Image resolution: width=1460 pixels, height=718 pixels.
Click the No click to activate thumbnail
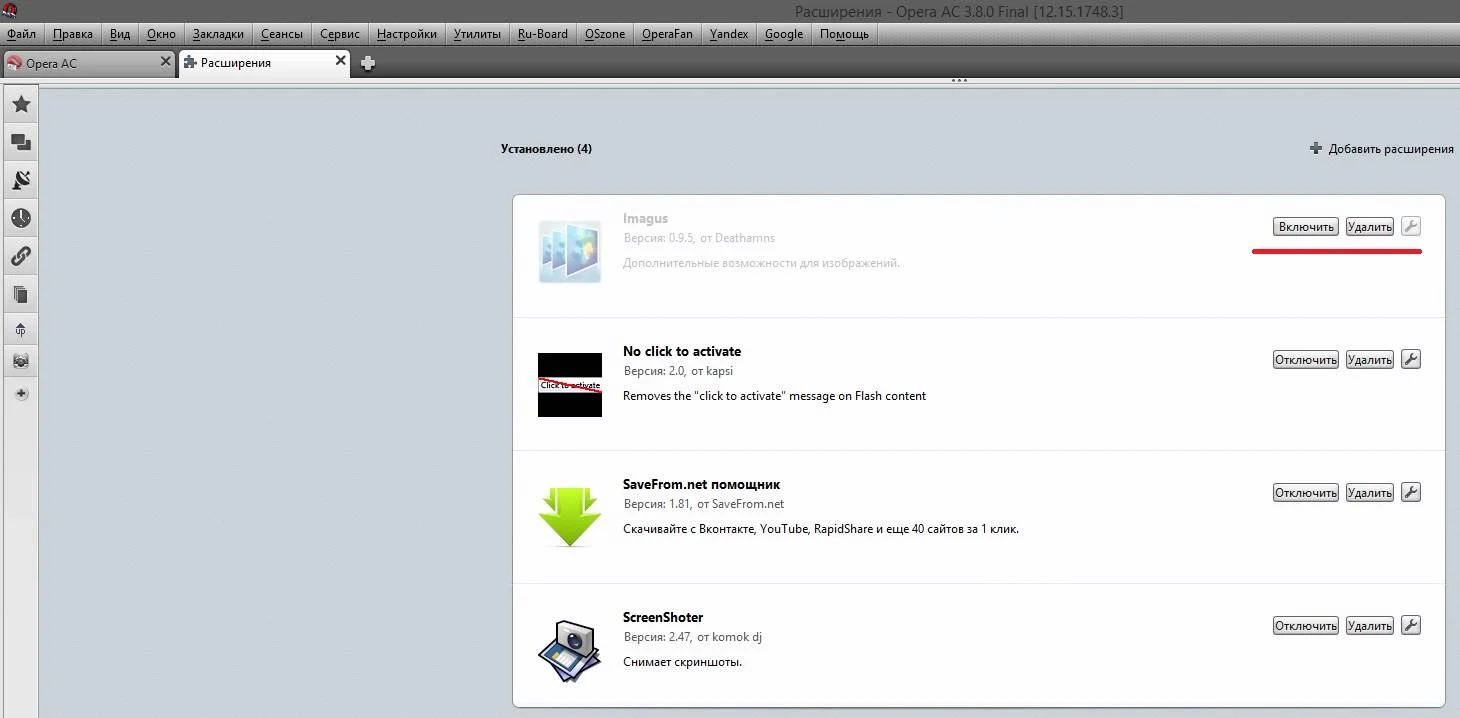(570, 385)
